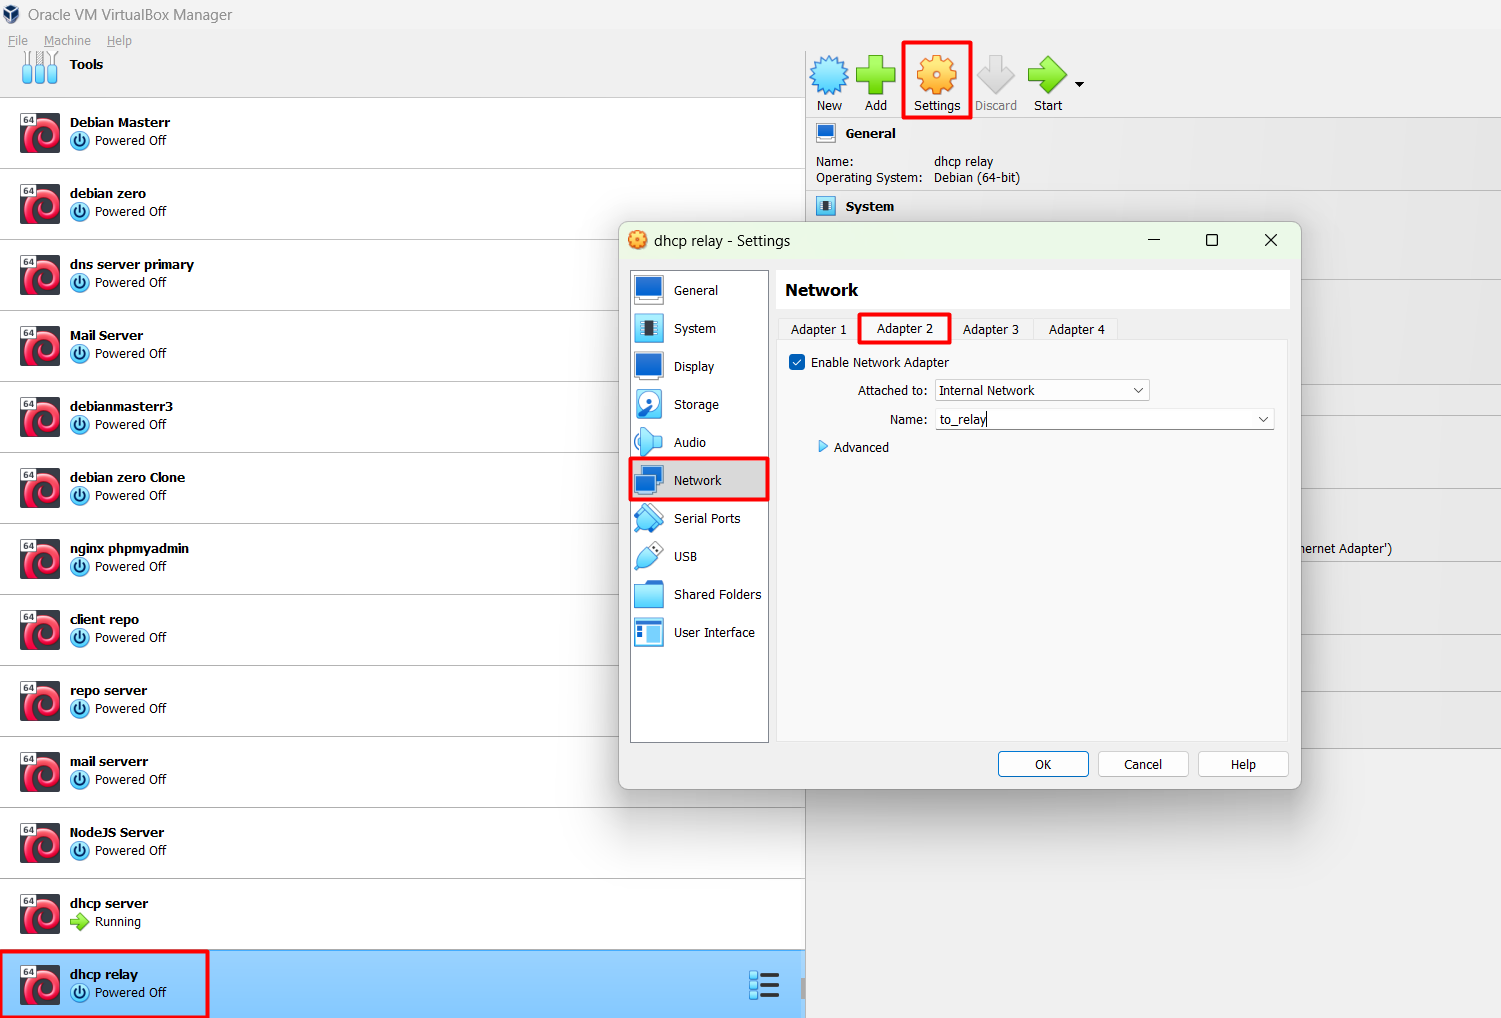Switch to Adapter 4 tab

pyautogui.click(x=1077, y=329)
